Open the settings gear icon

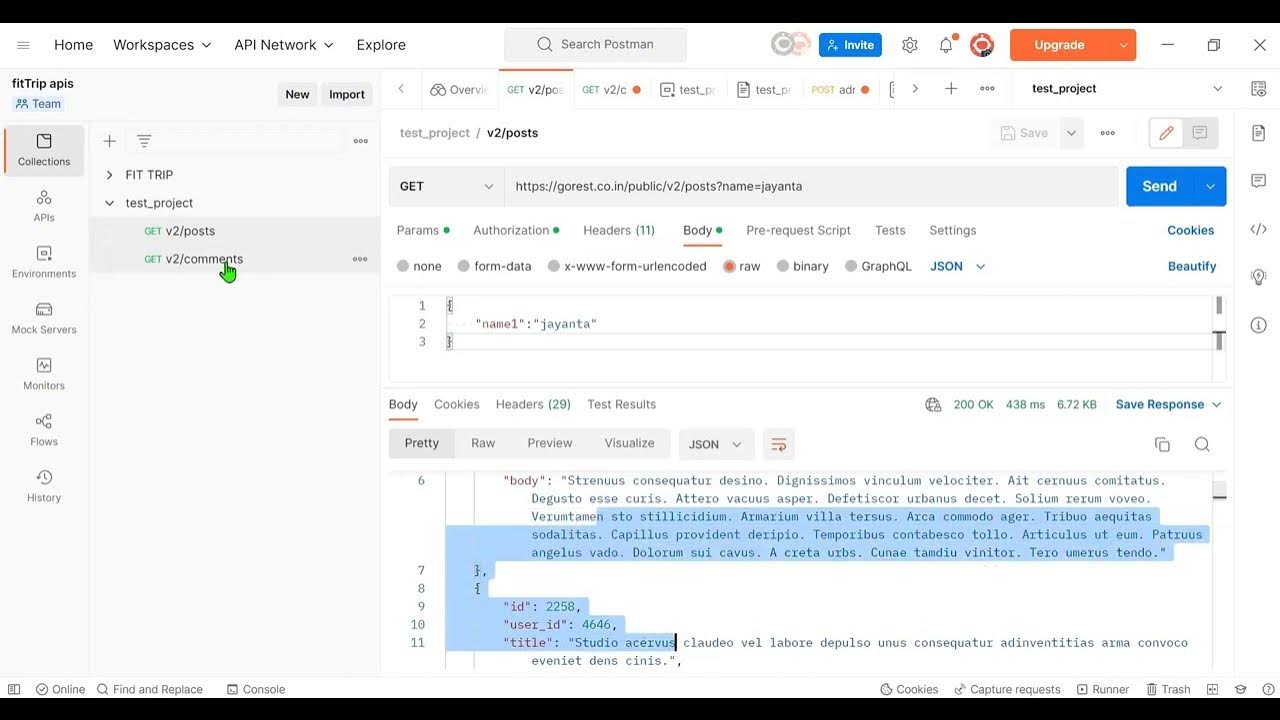pos(909,45)
